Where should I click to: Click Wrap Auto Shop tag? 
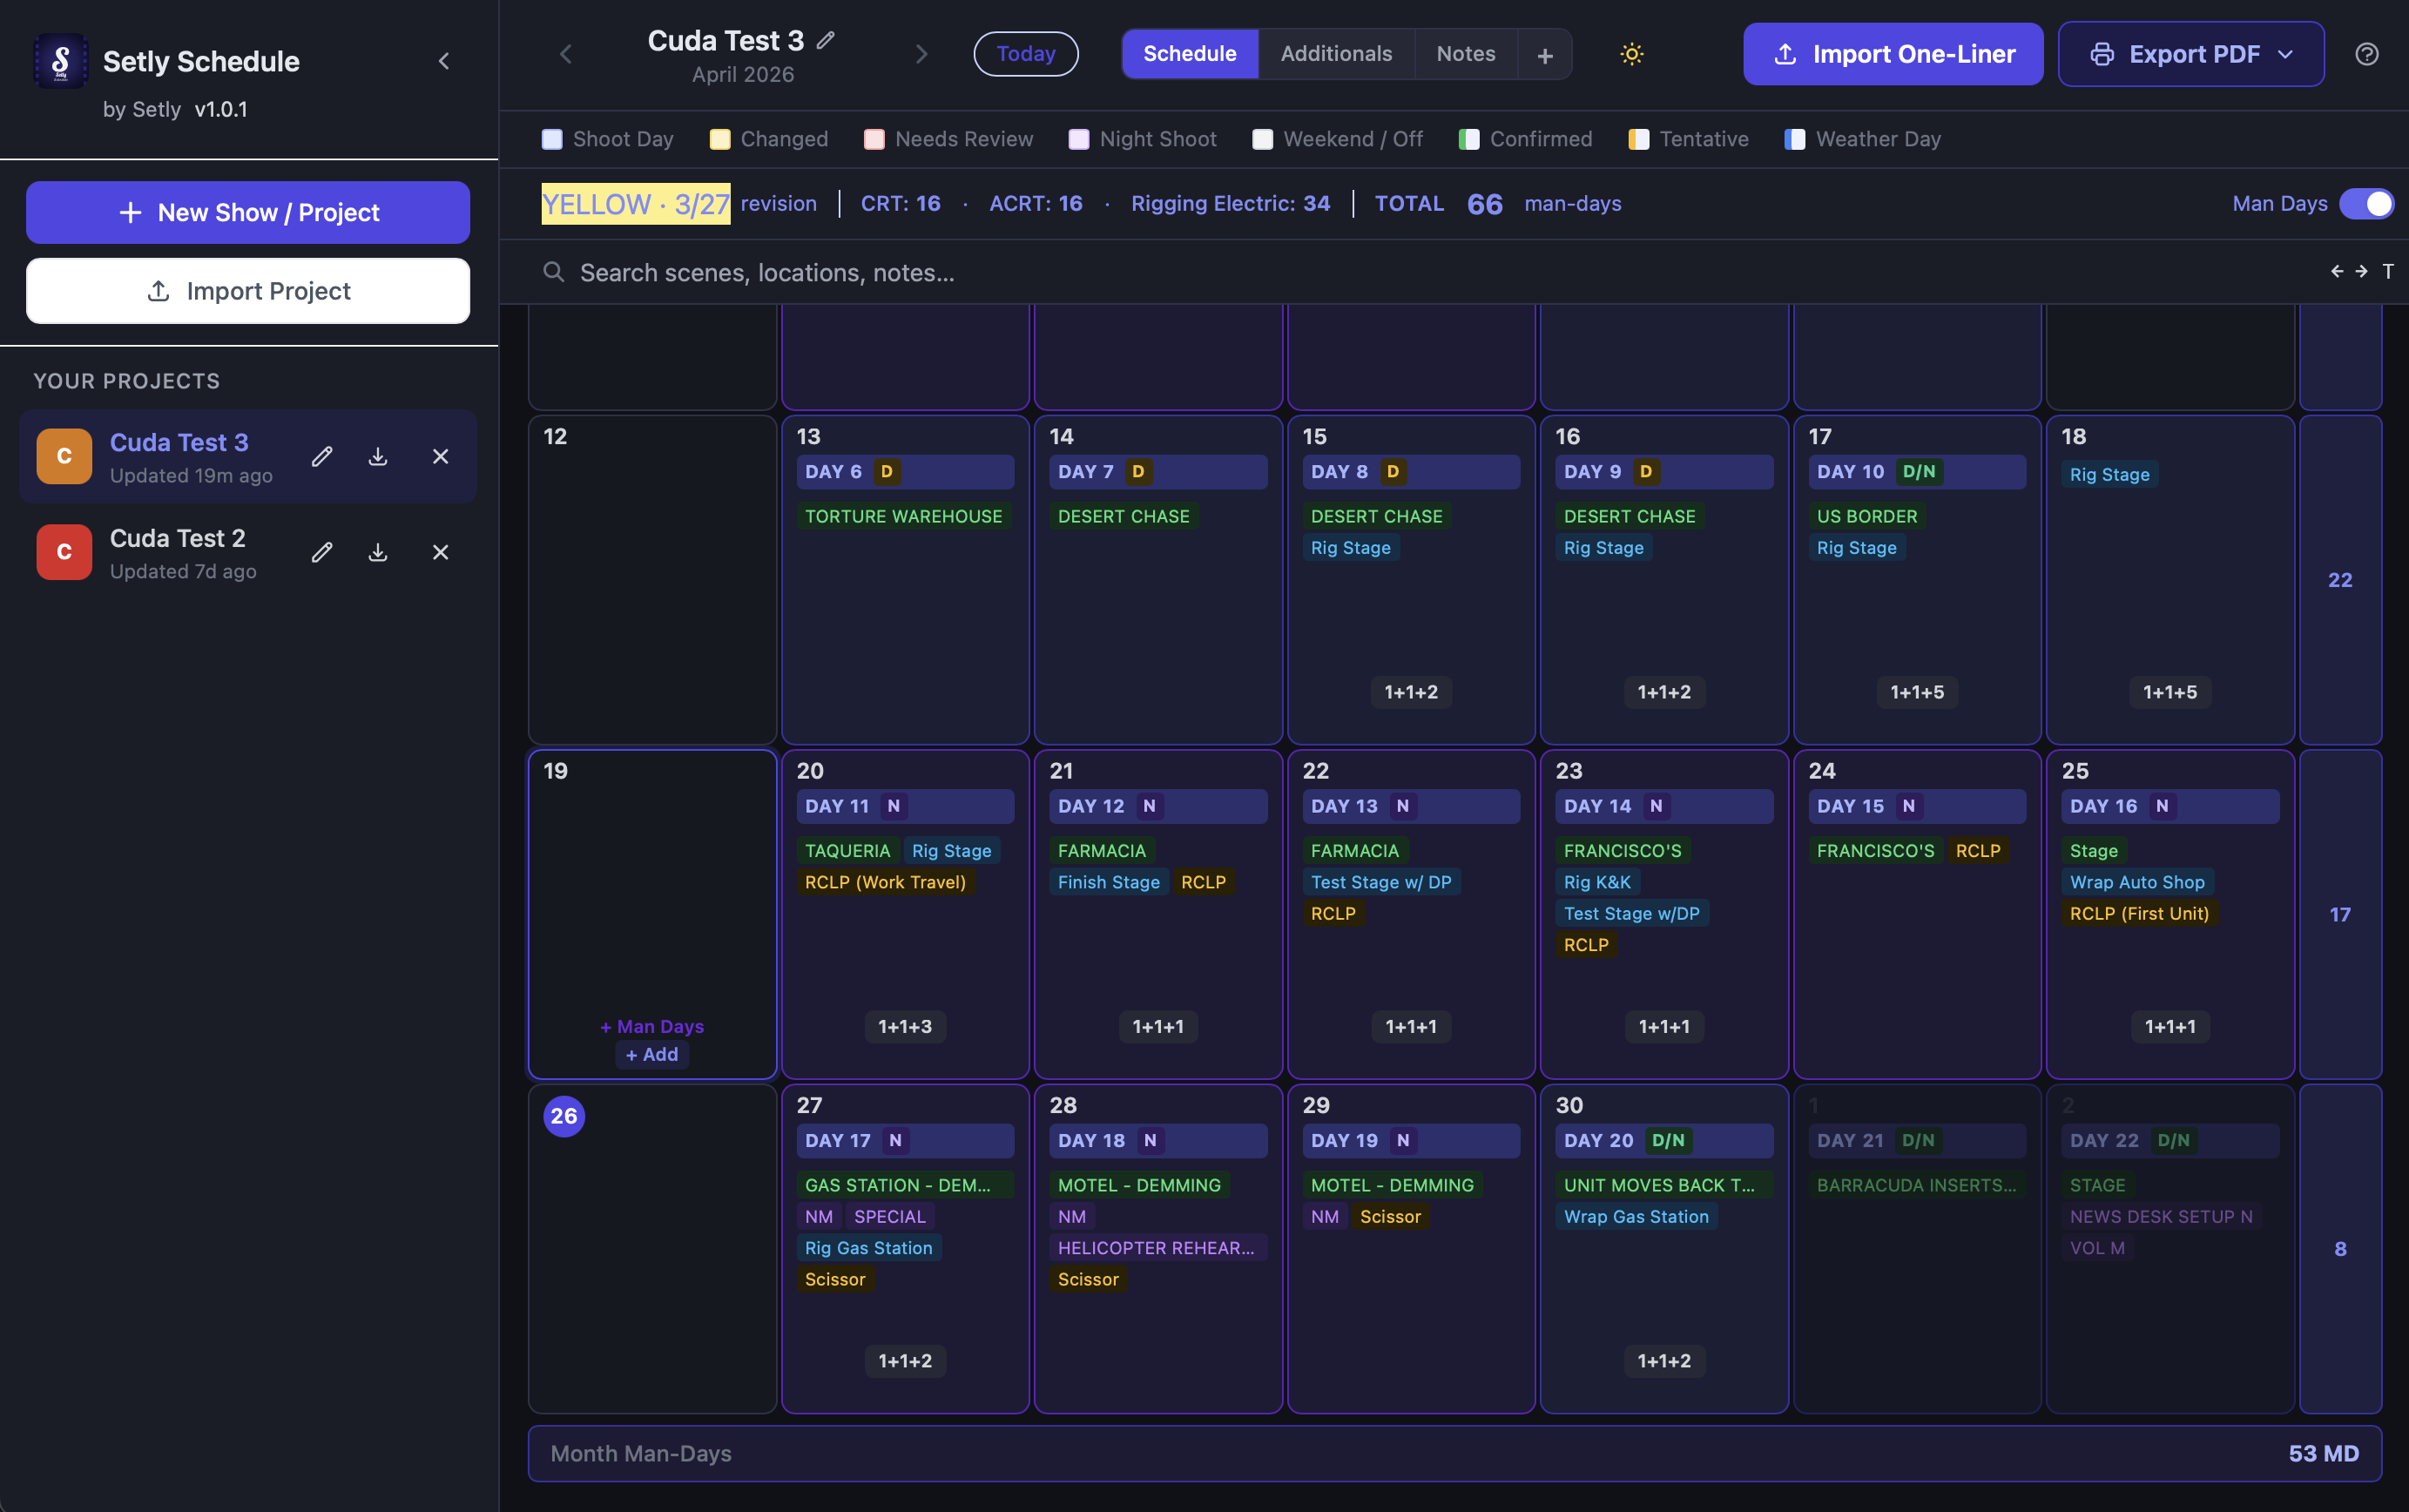(x=2136, y=882)
